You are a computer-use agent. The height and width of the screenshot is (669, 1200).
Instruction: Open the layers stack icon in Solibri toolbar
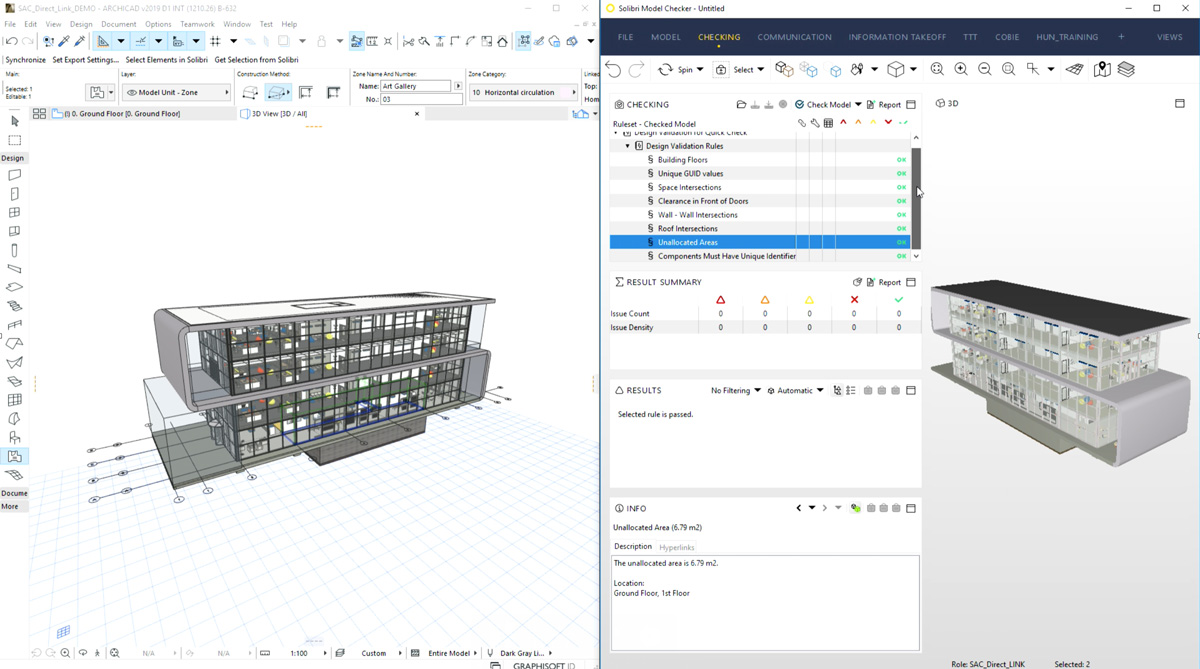[1126, 69]
